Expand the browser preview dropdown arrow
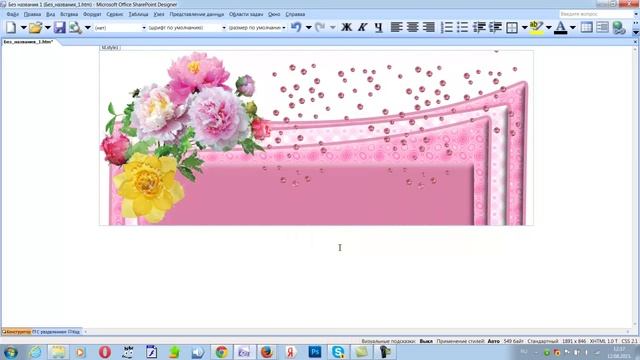The height and width of the screenshot is (360, 640). pyautogui.click(x=87, y=28)
